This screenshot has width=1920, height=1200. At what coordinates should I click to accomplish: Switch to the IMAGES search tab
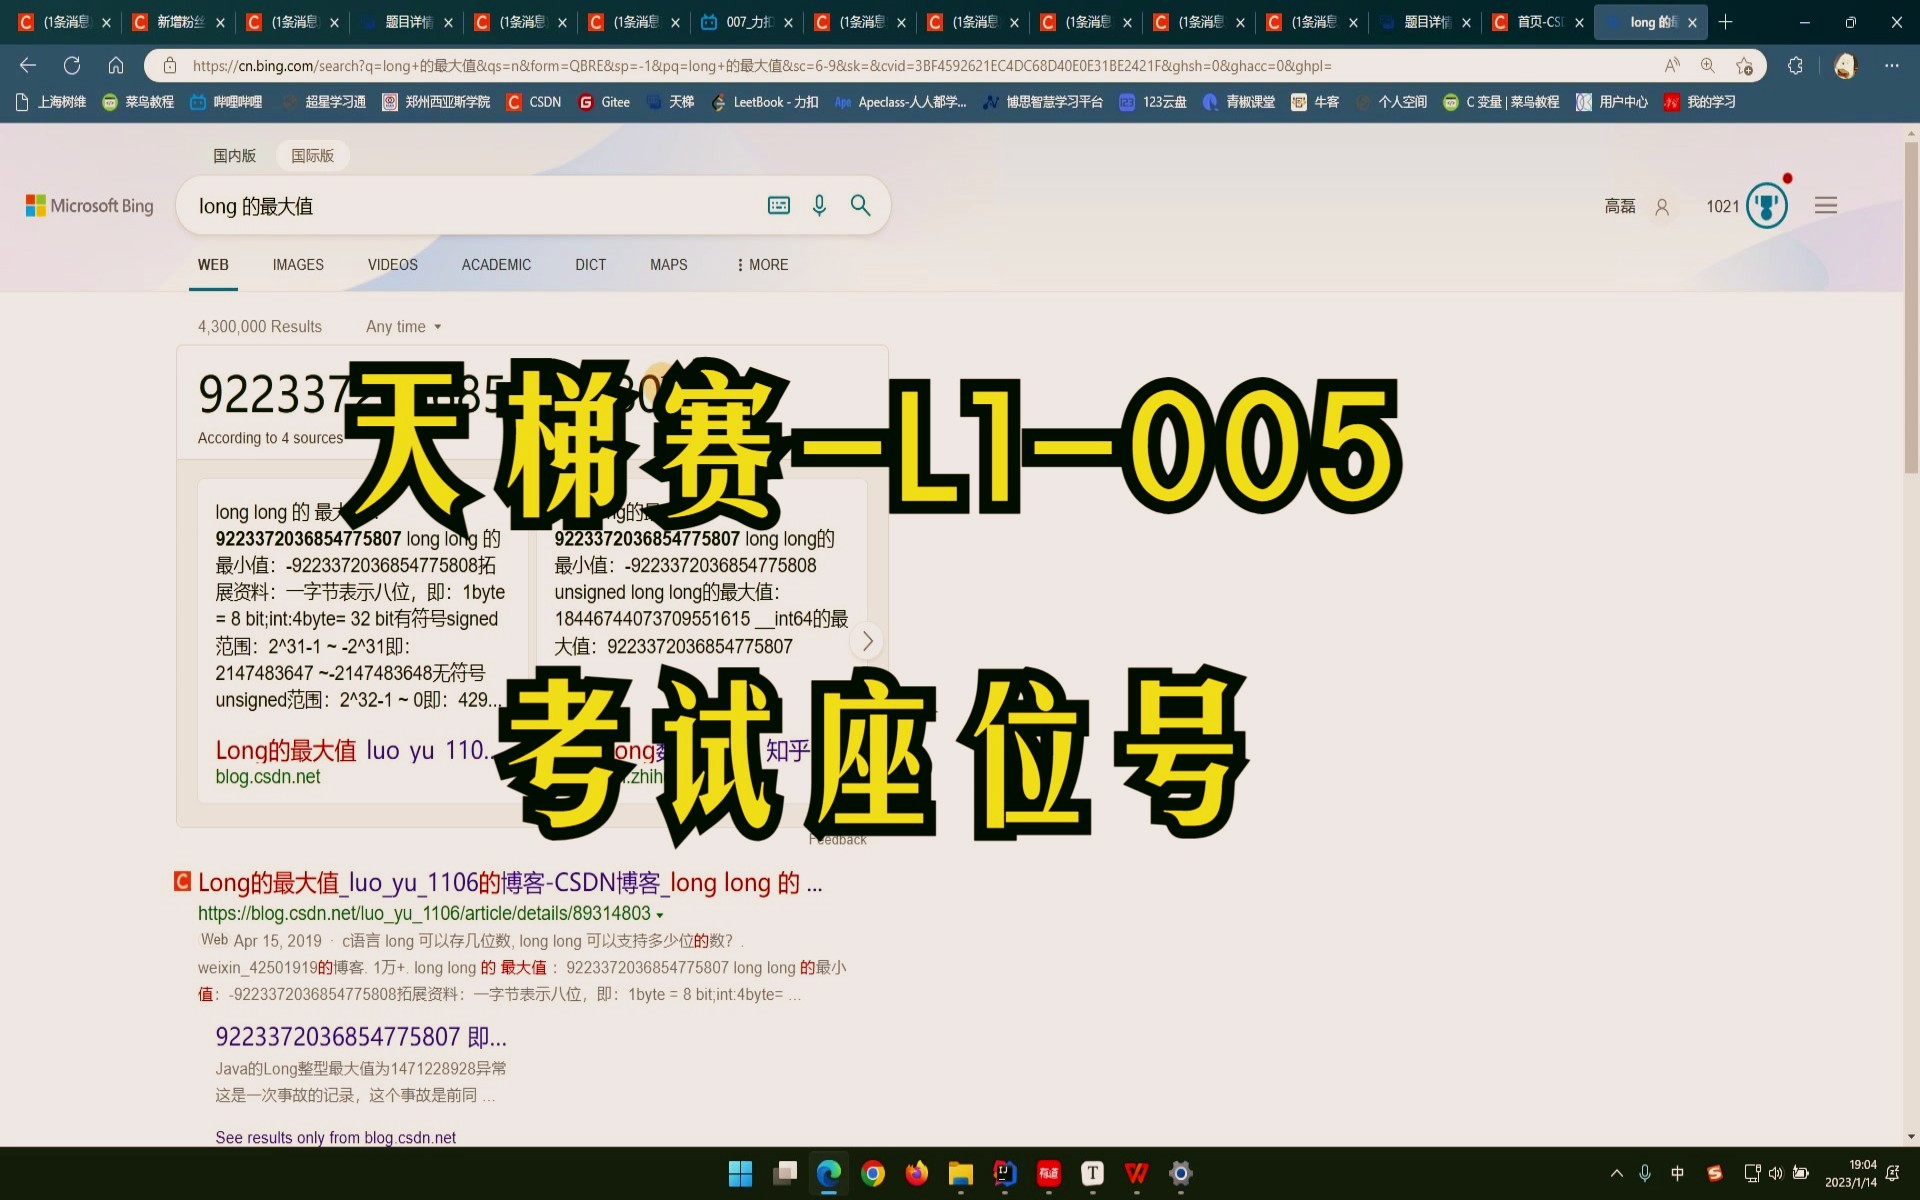click(x=297, y=264)
